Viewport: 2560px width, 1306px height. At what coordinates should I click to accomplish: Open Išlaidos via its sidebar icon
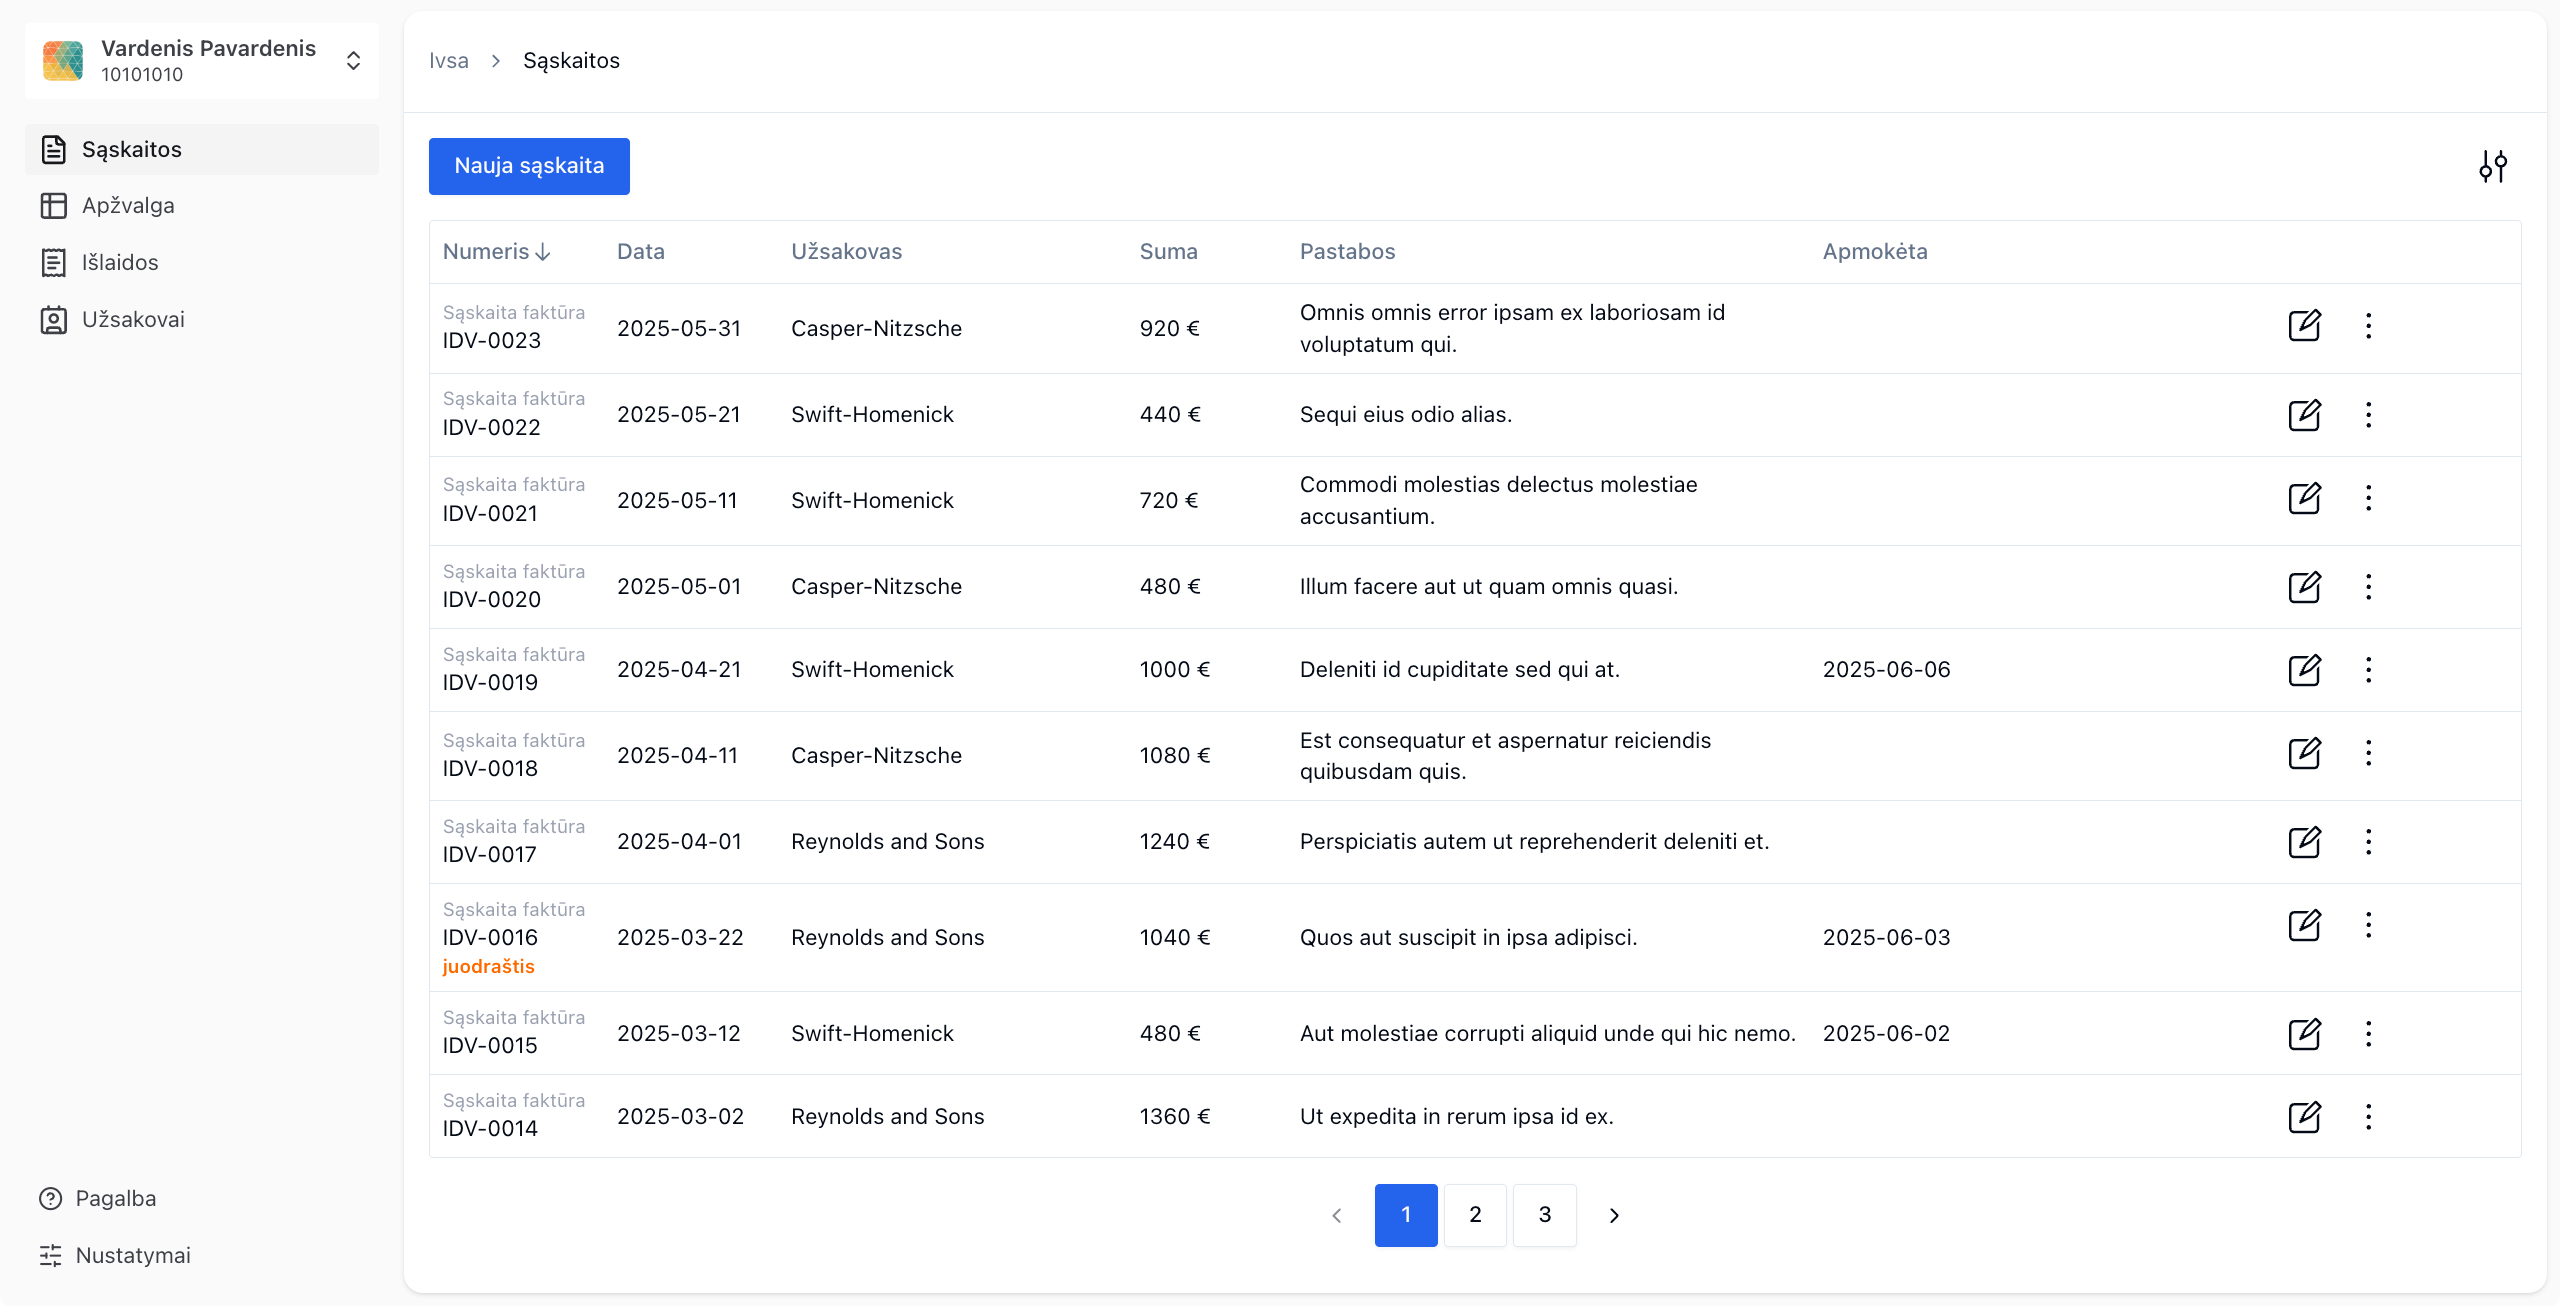(x=53, y=262)
